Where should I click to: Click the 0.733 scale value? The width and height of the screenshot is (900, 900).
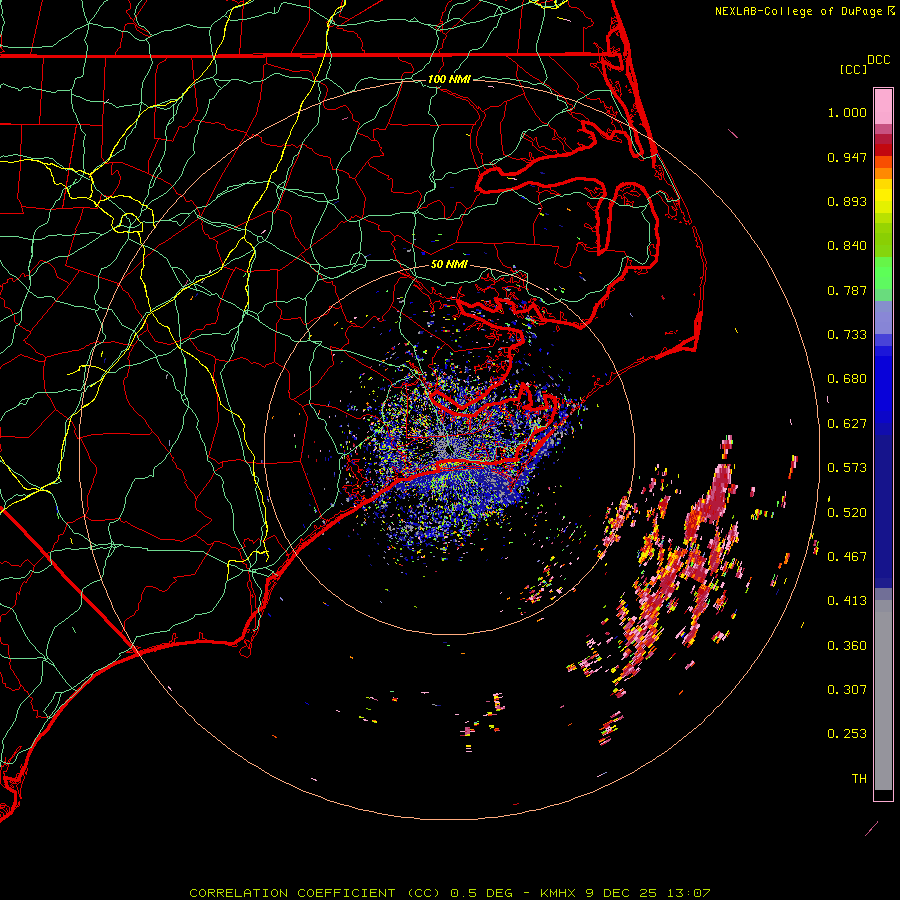pyautogui.click(x=847, y=335)
